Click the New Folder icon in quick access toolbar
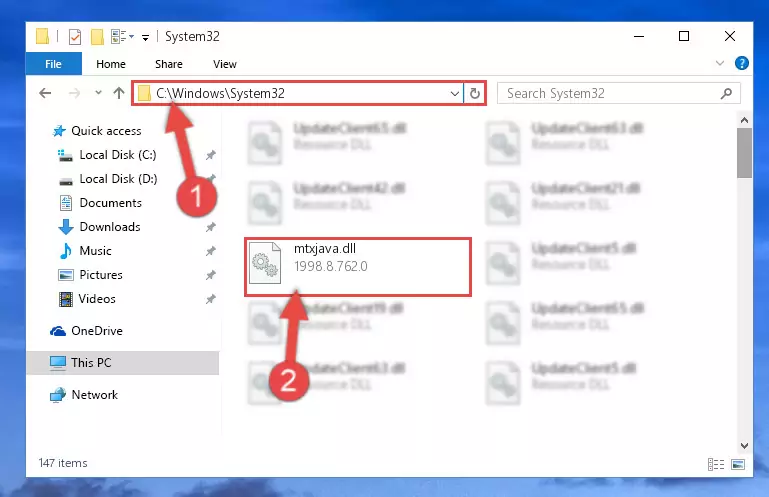This screenshot has width=769, height=497. [x=97, y=37]
